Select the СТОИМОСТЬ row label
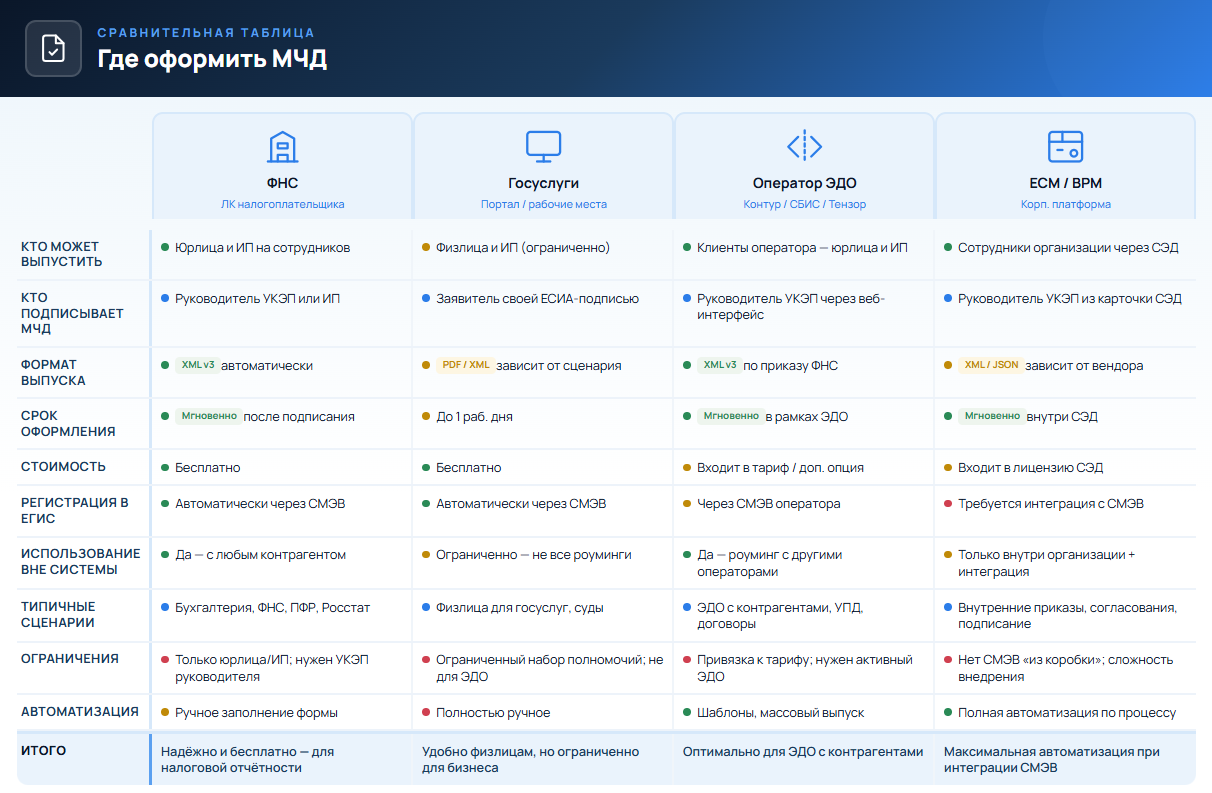This screenshot has height=793, width=1212. pyautogui.click(x=63, y=467)
